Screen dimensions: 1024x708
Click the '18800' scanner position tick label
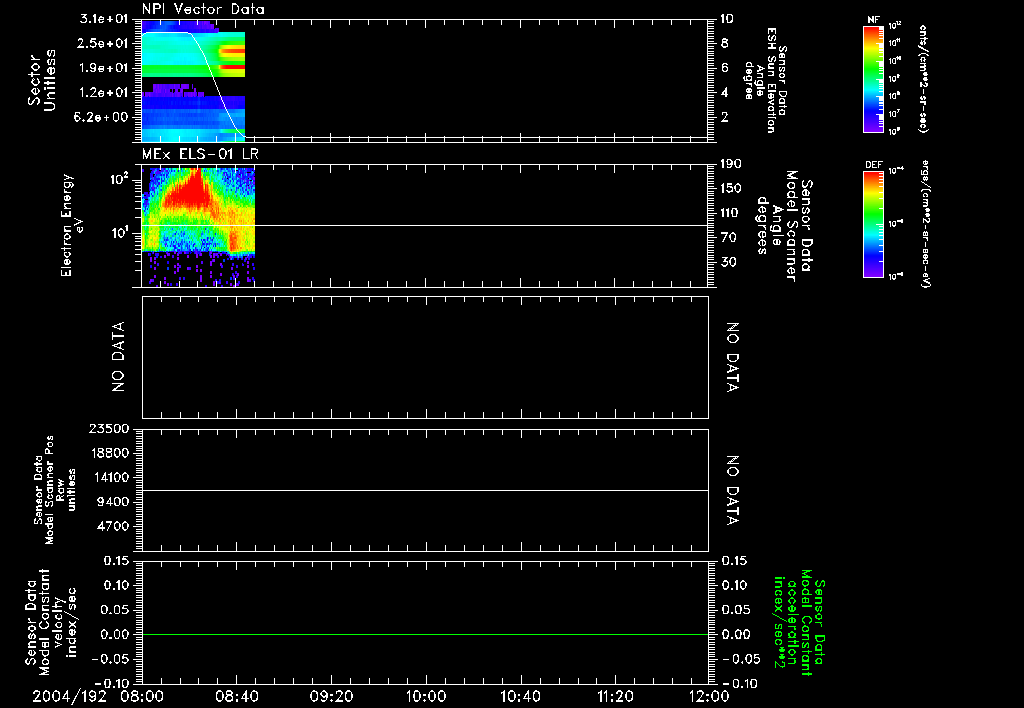[x=109, y=453]
